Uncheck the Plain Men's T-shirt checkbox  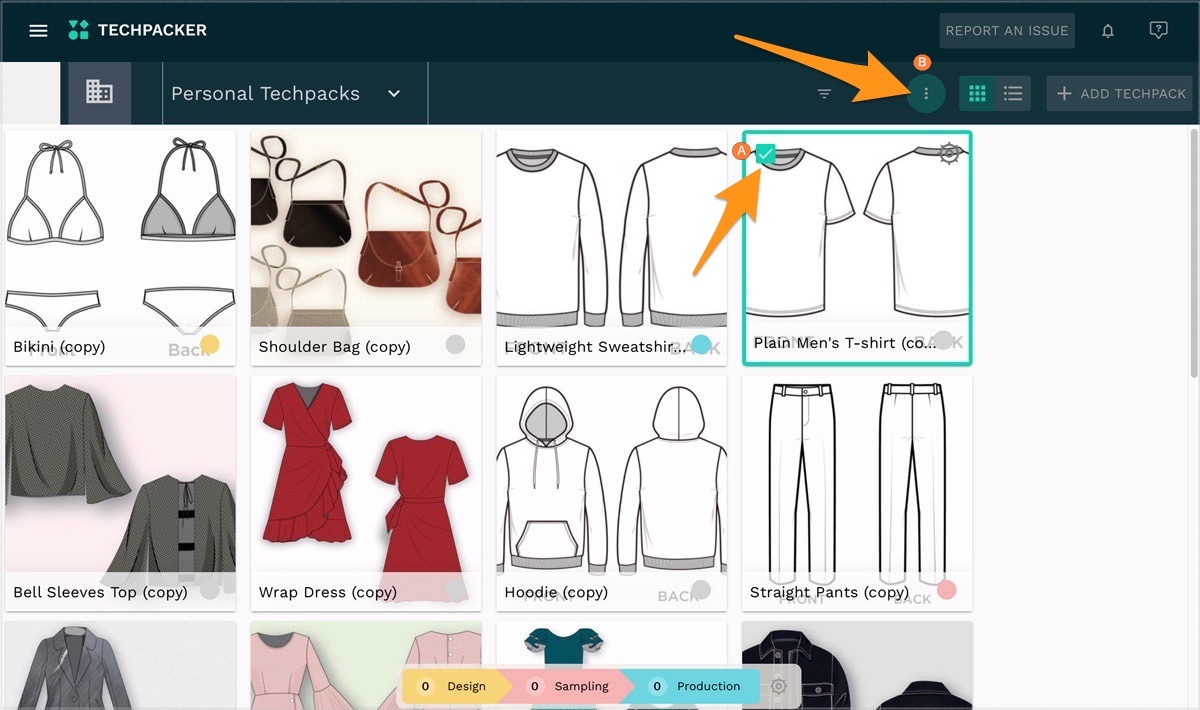(766, 154)
